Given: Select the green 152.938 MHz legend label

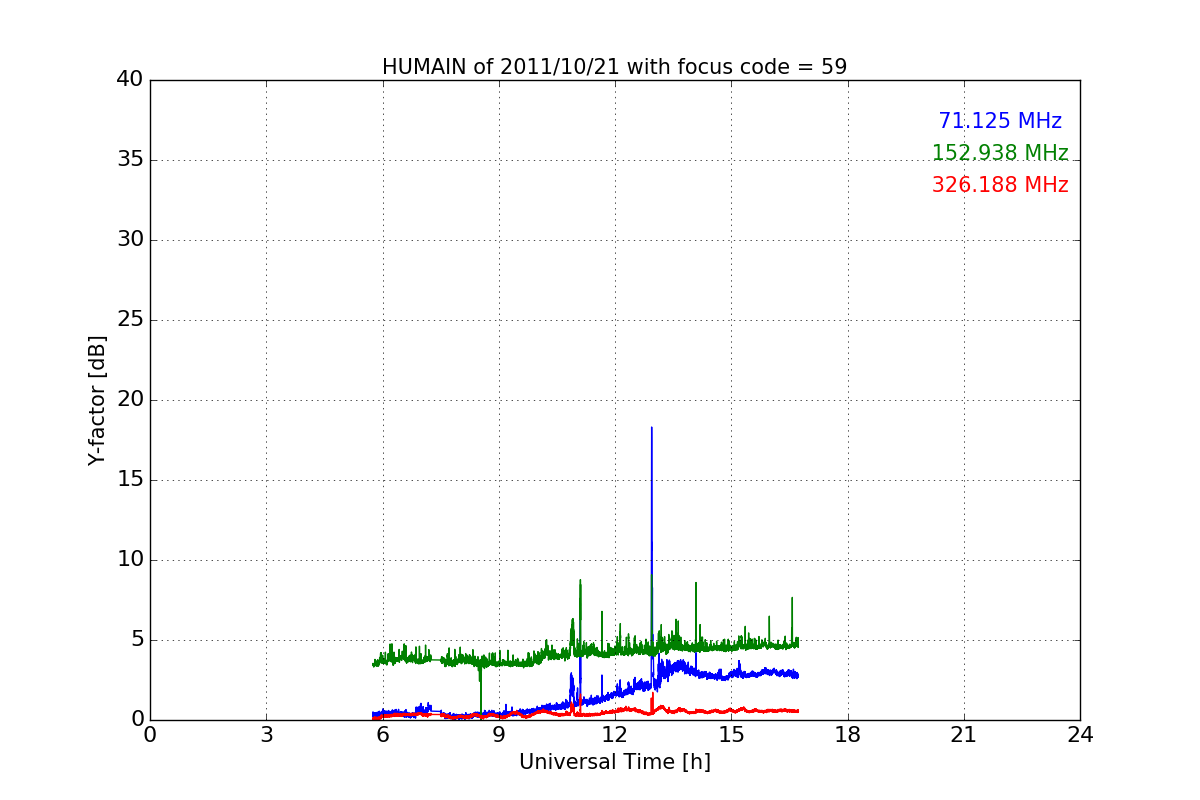Looking at the screenshot, I should click(x=1000, y=153).
